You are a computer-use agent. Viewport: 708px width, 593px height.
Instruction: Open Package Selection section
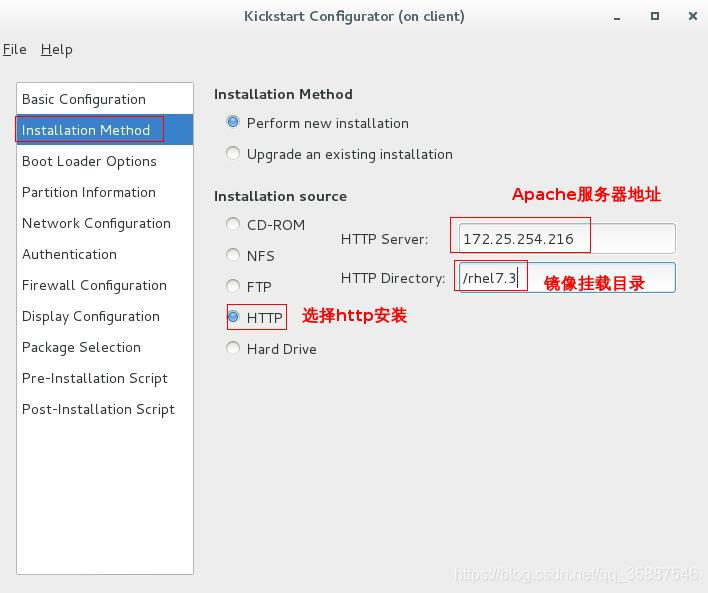coord(105,347)
